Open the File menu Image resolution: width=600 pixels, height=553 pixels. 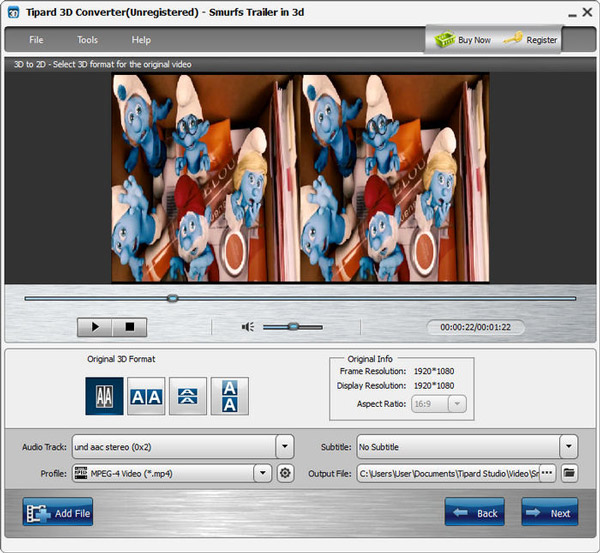click(36, 40)
